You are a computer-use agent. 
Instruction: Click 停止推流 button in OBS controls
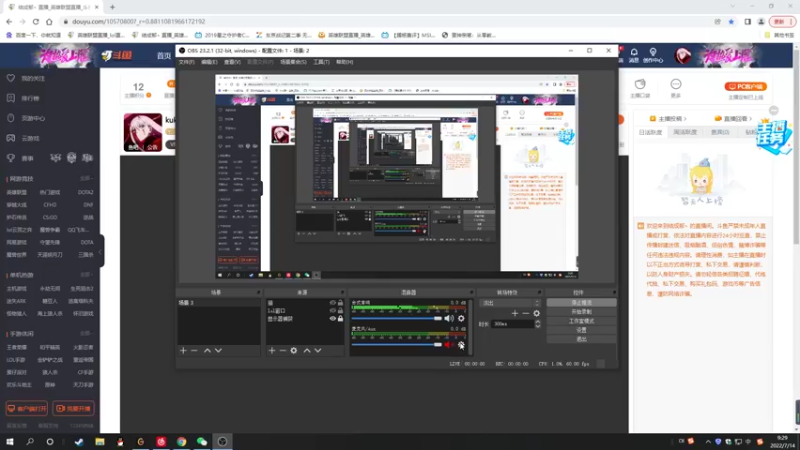click(x=581, y=303)
